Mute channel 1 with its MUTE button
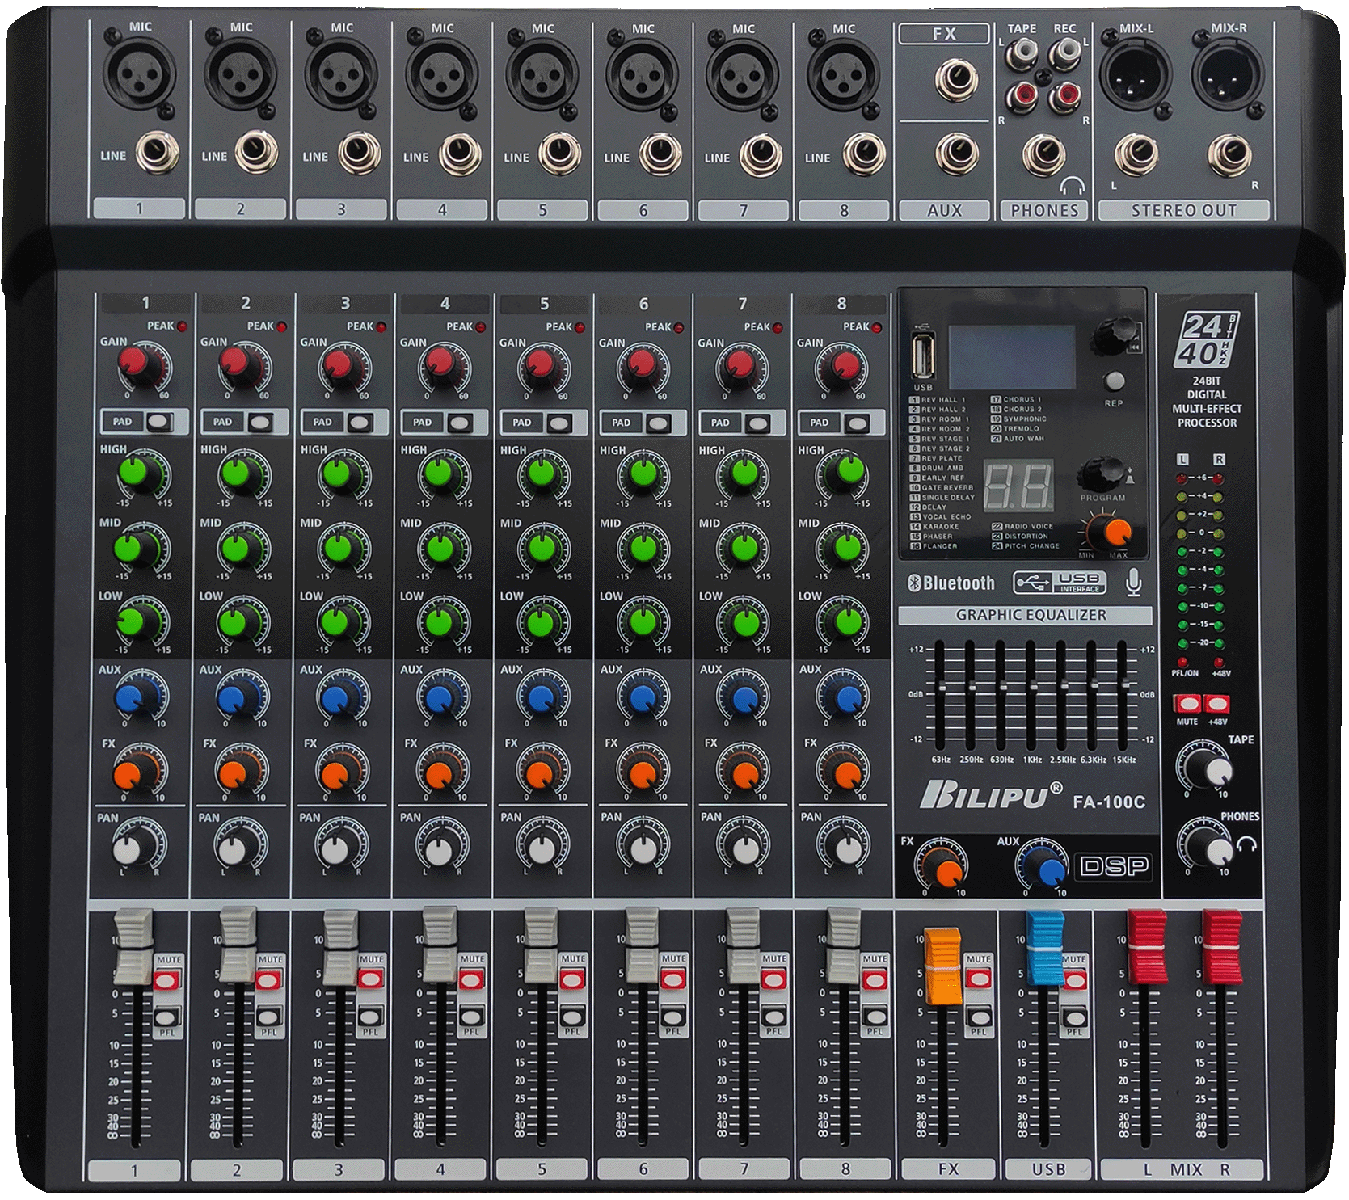The width and height of the screenshot is (1349, 1200). 167,980
